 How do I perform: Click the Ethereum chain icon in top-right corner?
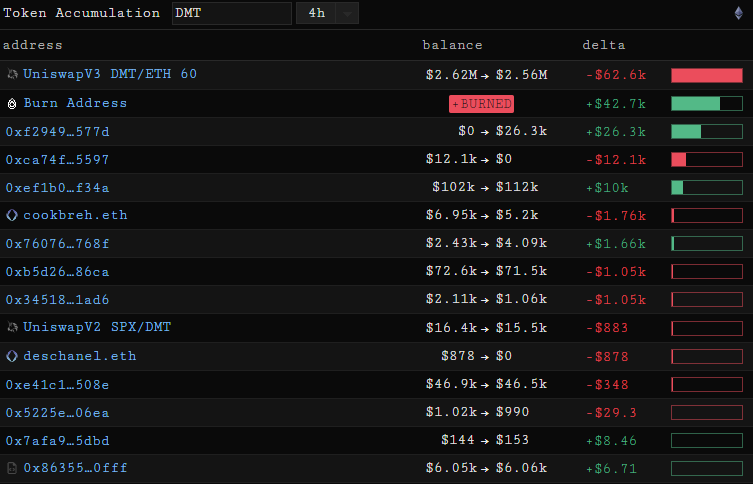(739, 13)
